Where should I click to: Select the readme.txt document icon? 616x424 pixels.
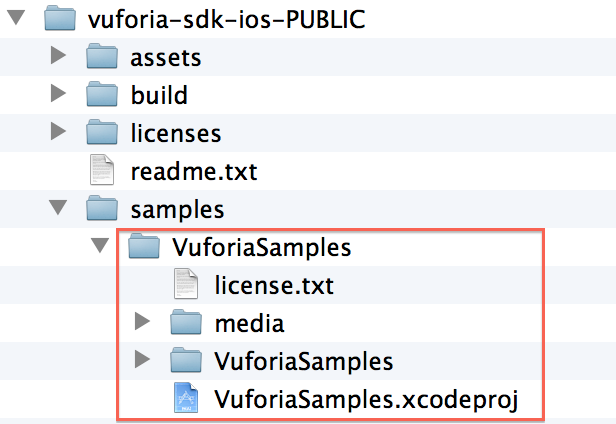[102, 170]
